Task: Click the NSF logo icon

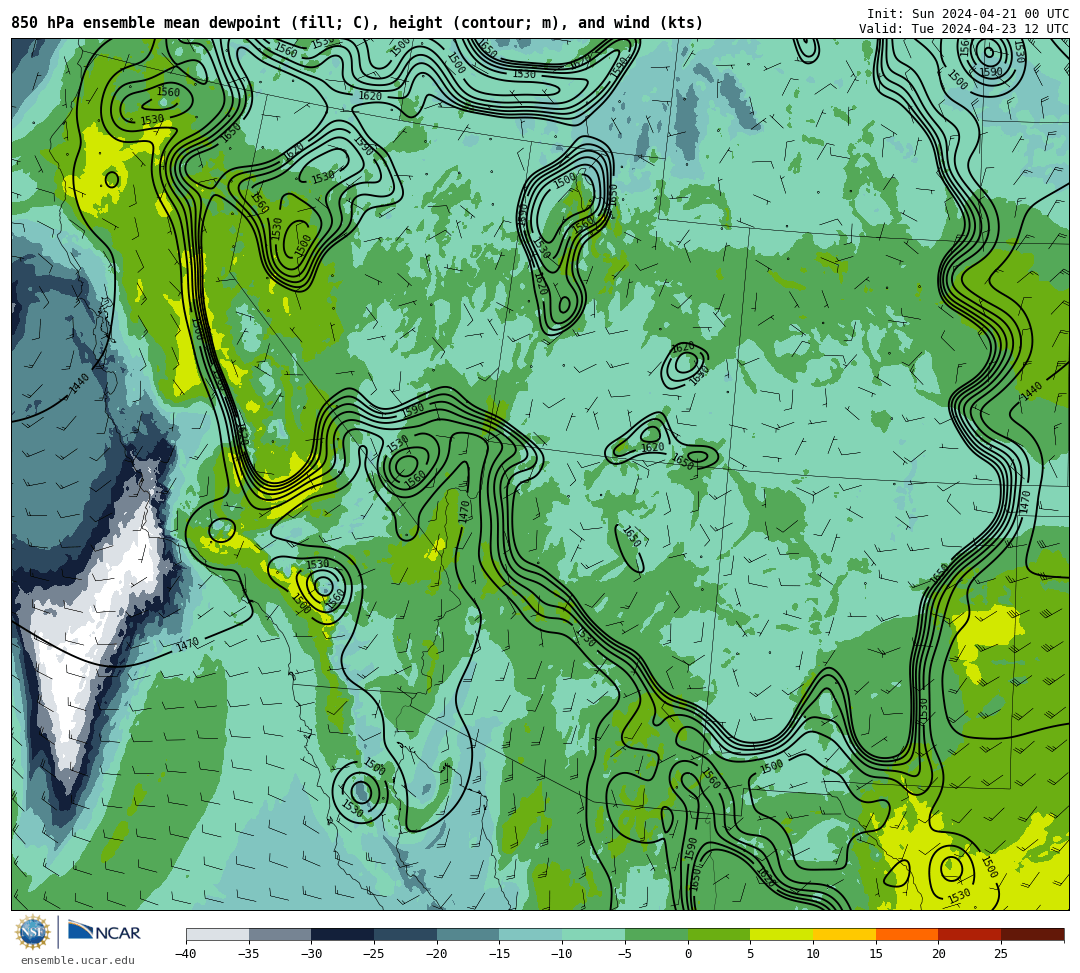Action: coord(32,933)
